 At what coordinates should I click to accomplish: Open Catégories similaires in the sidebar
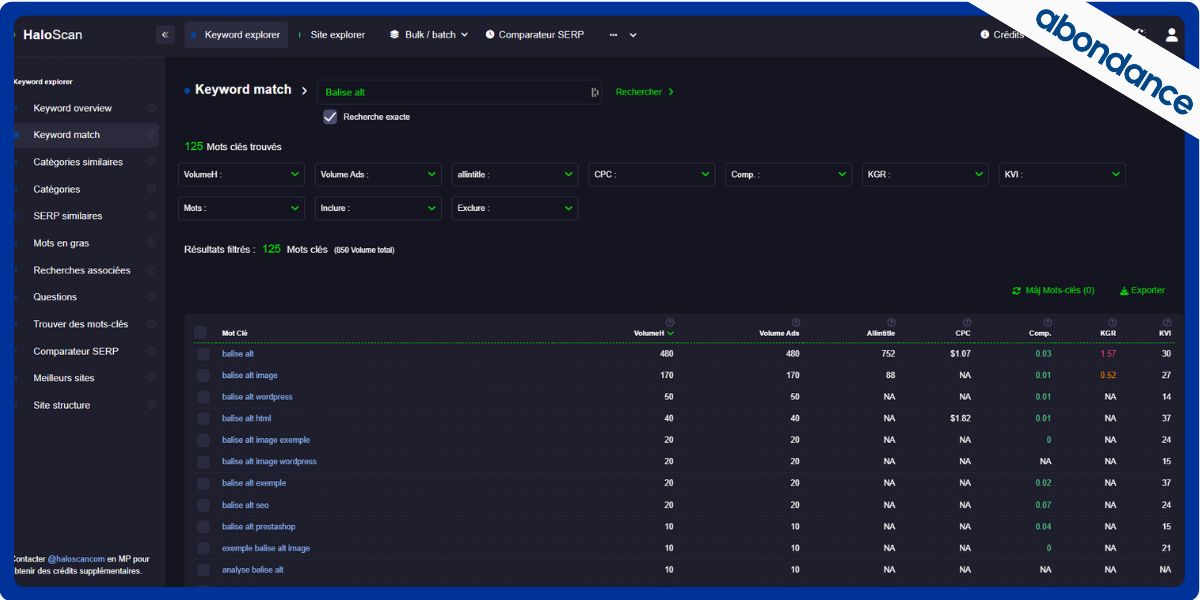78,162
